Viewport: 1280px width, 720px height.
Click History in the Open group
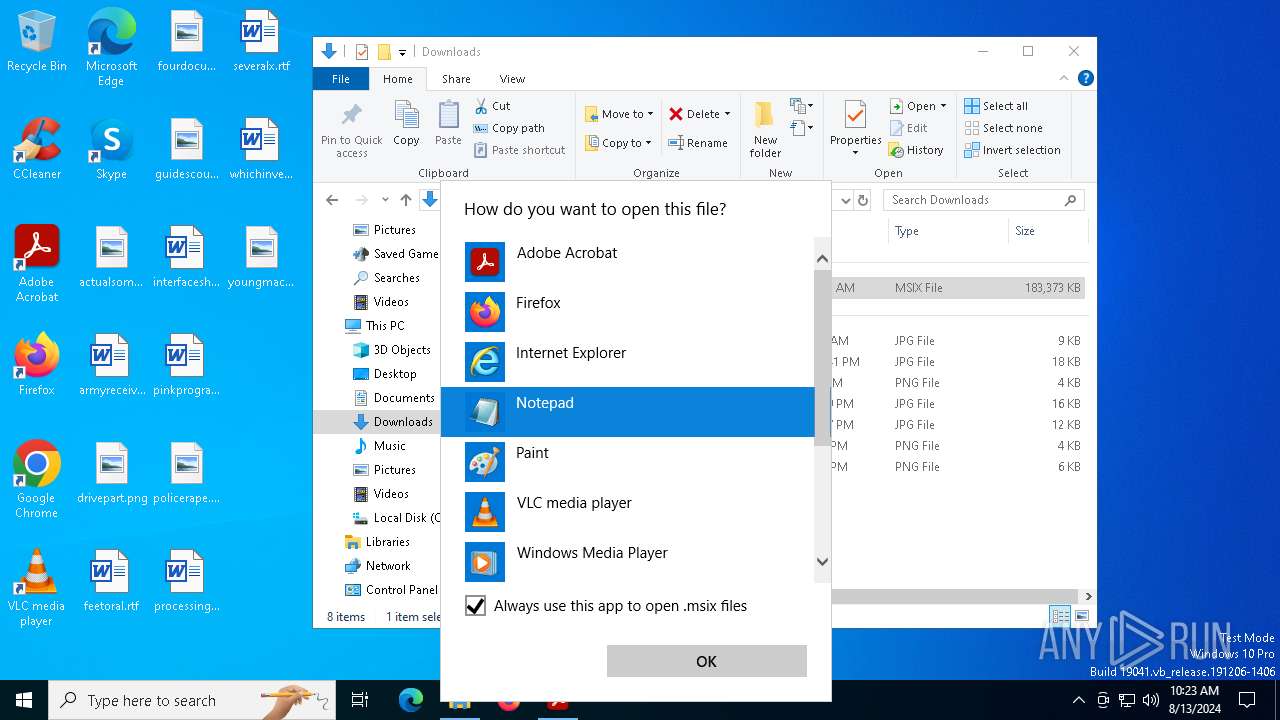pos(916,150)
